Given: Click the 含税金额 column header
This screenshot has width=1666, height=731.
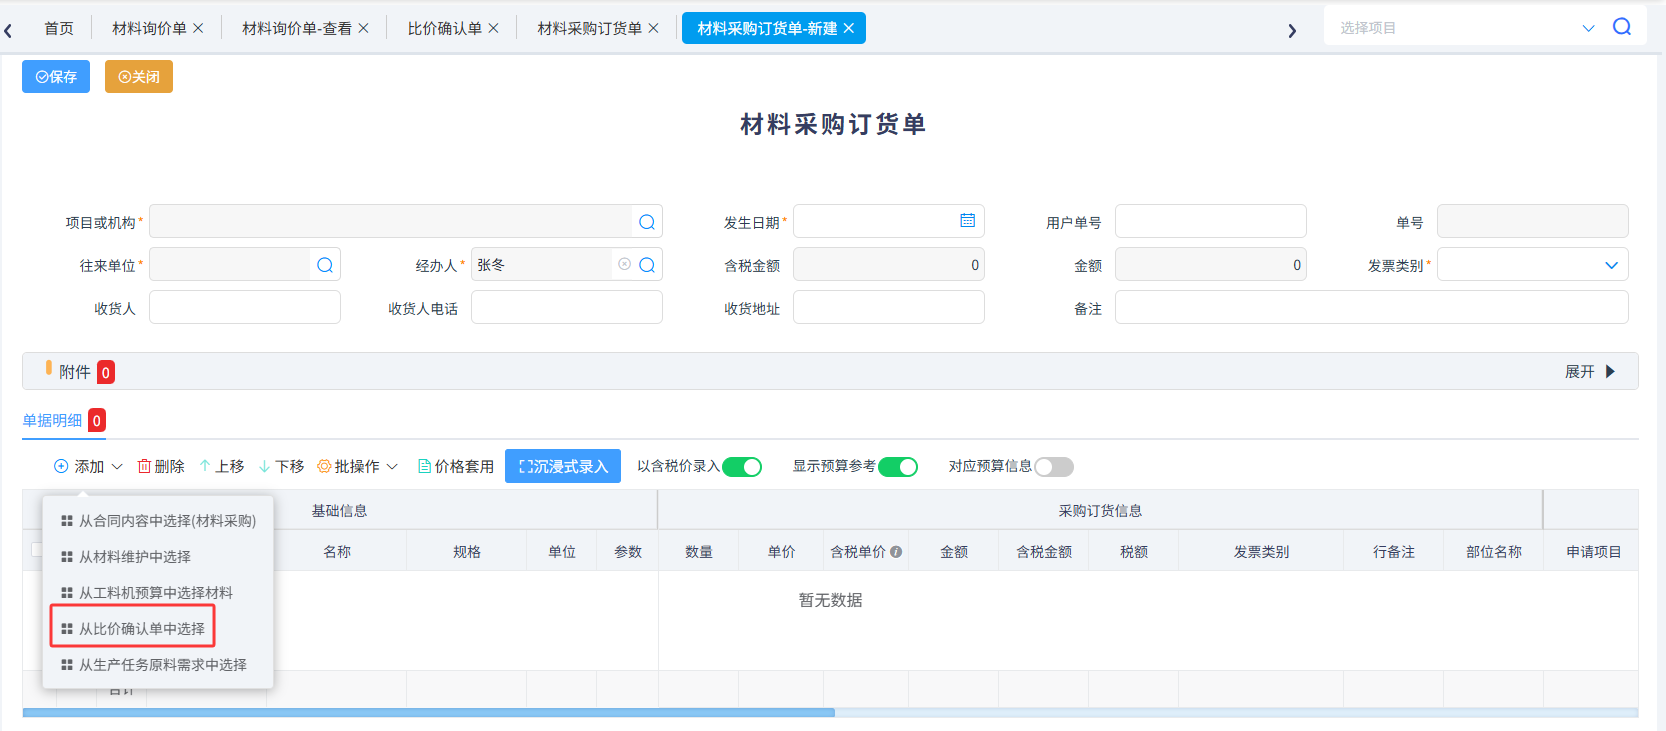Looking at the screenshot, I should click(1044, 551).
